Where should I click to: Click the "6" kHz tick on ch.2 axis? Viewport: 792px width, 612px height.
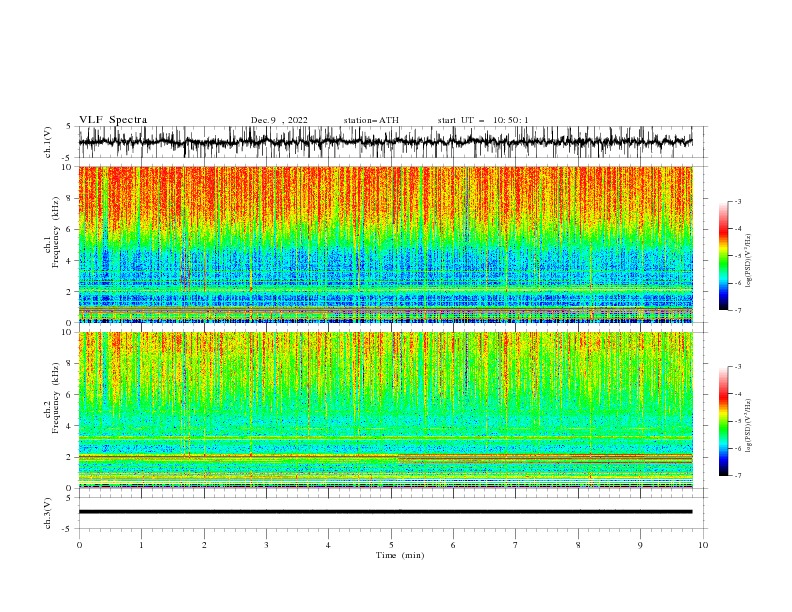[70, 395]
